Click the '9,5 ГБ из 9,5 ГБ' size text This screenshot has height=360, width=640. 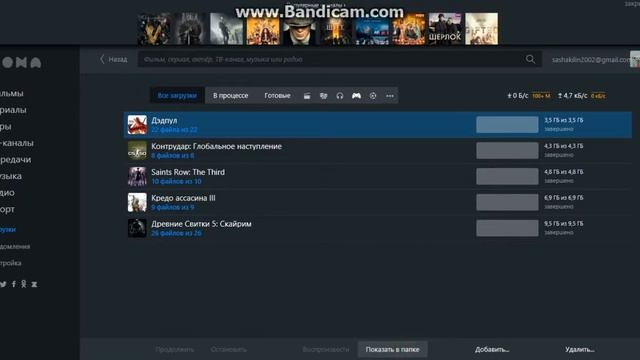coord(564,224)
